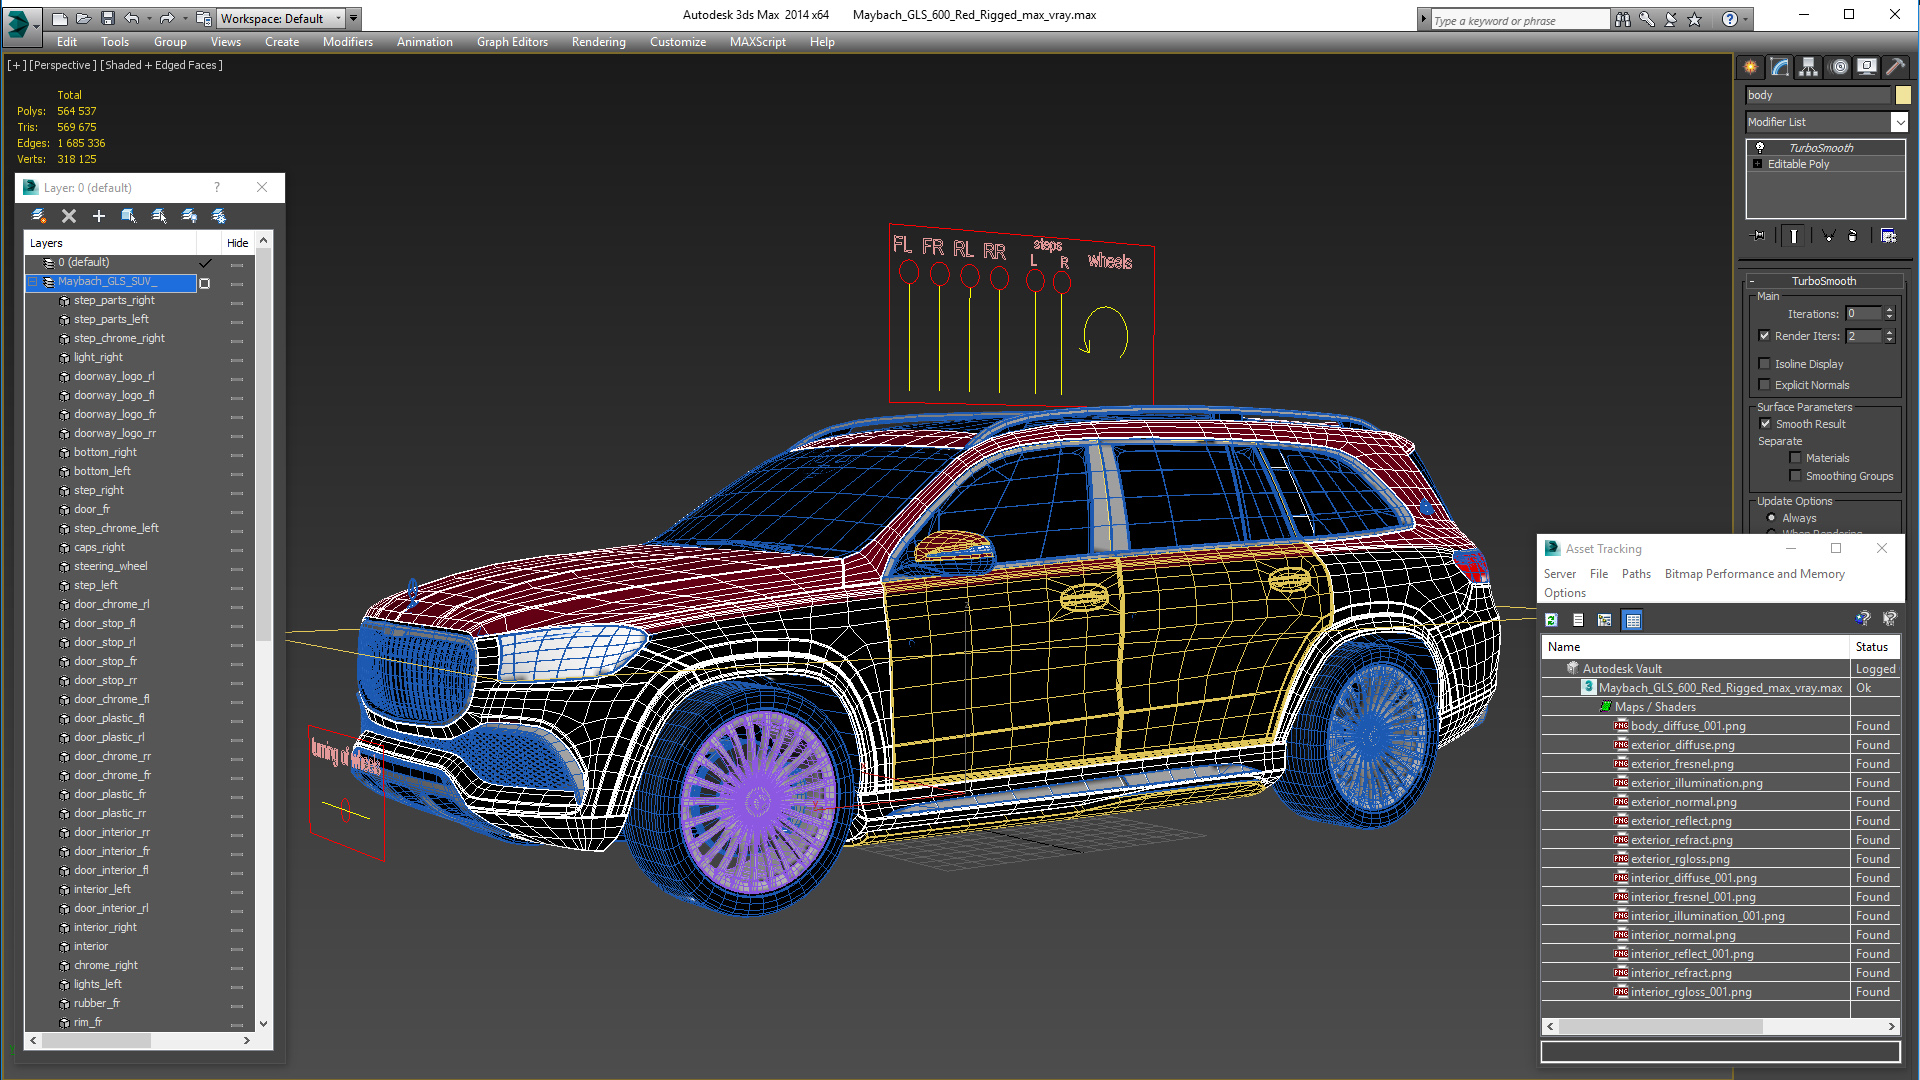Image resolution: width=1920 pixels, height=1080 pixels.
Task: Toggle TurboSmooth modifier lightbulb visibility
Action: click(1760, 148)
